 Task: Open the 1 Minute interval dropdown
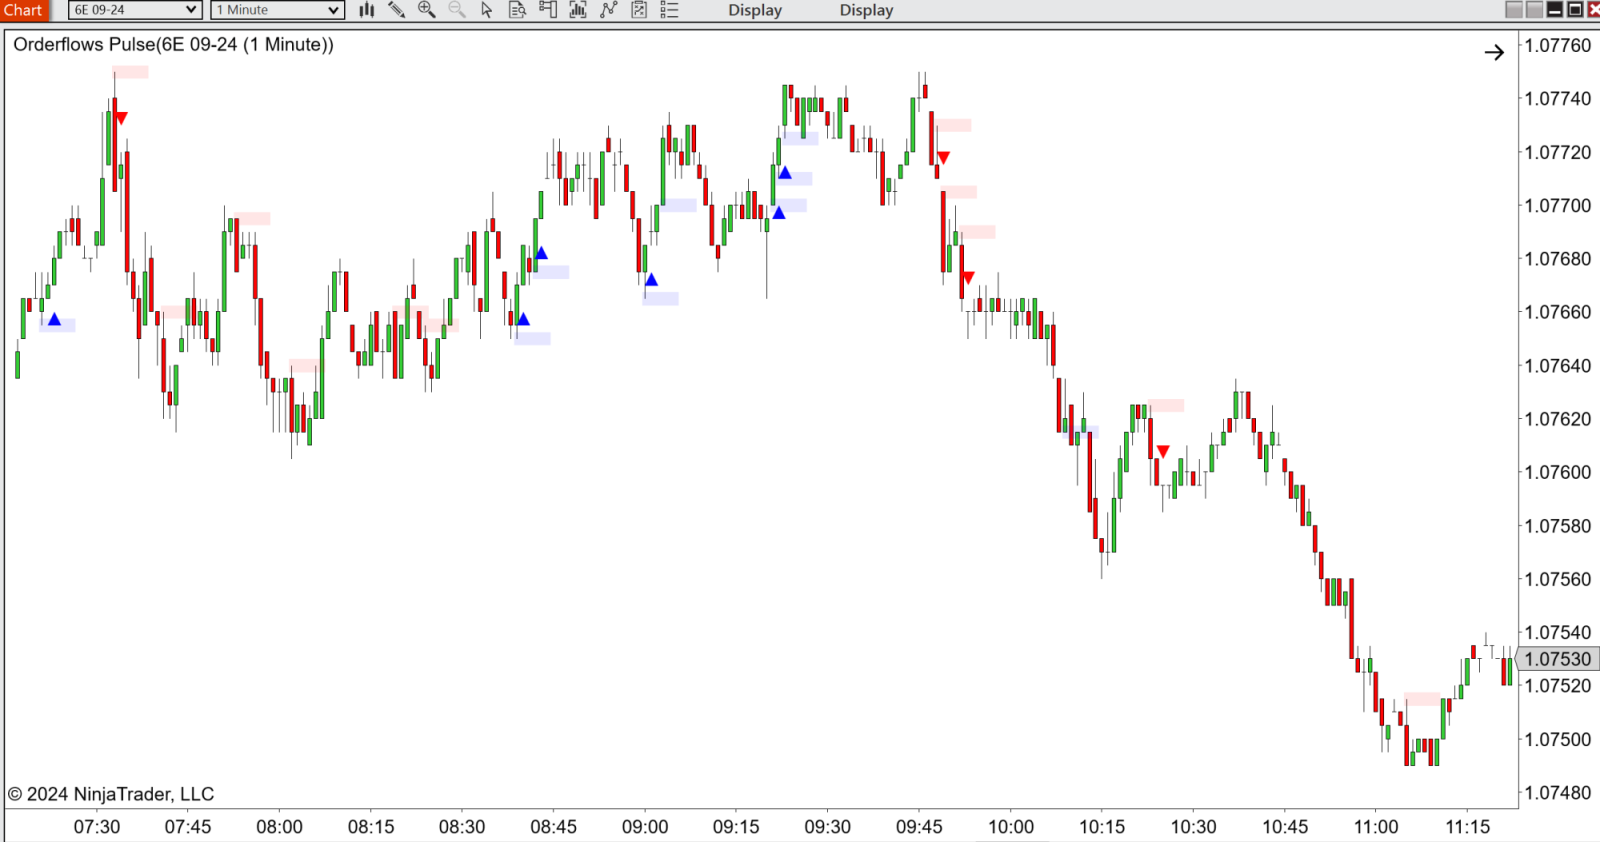coord(278,10)
